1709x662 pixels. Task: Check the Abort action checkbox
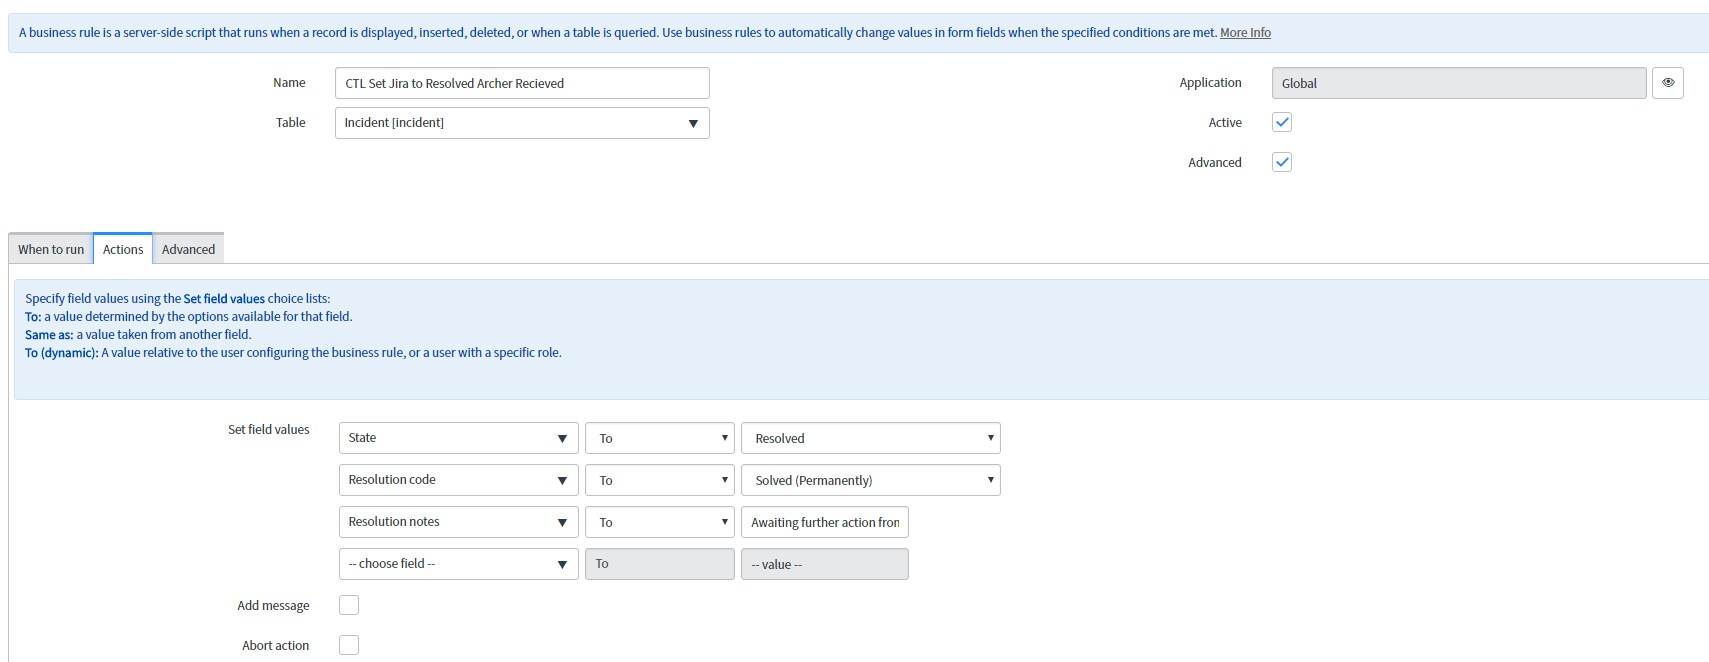[349, 645]
